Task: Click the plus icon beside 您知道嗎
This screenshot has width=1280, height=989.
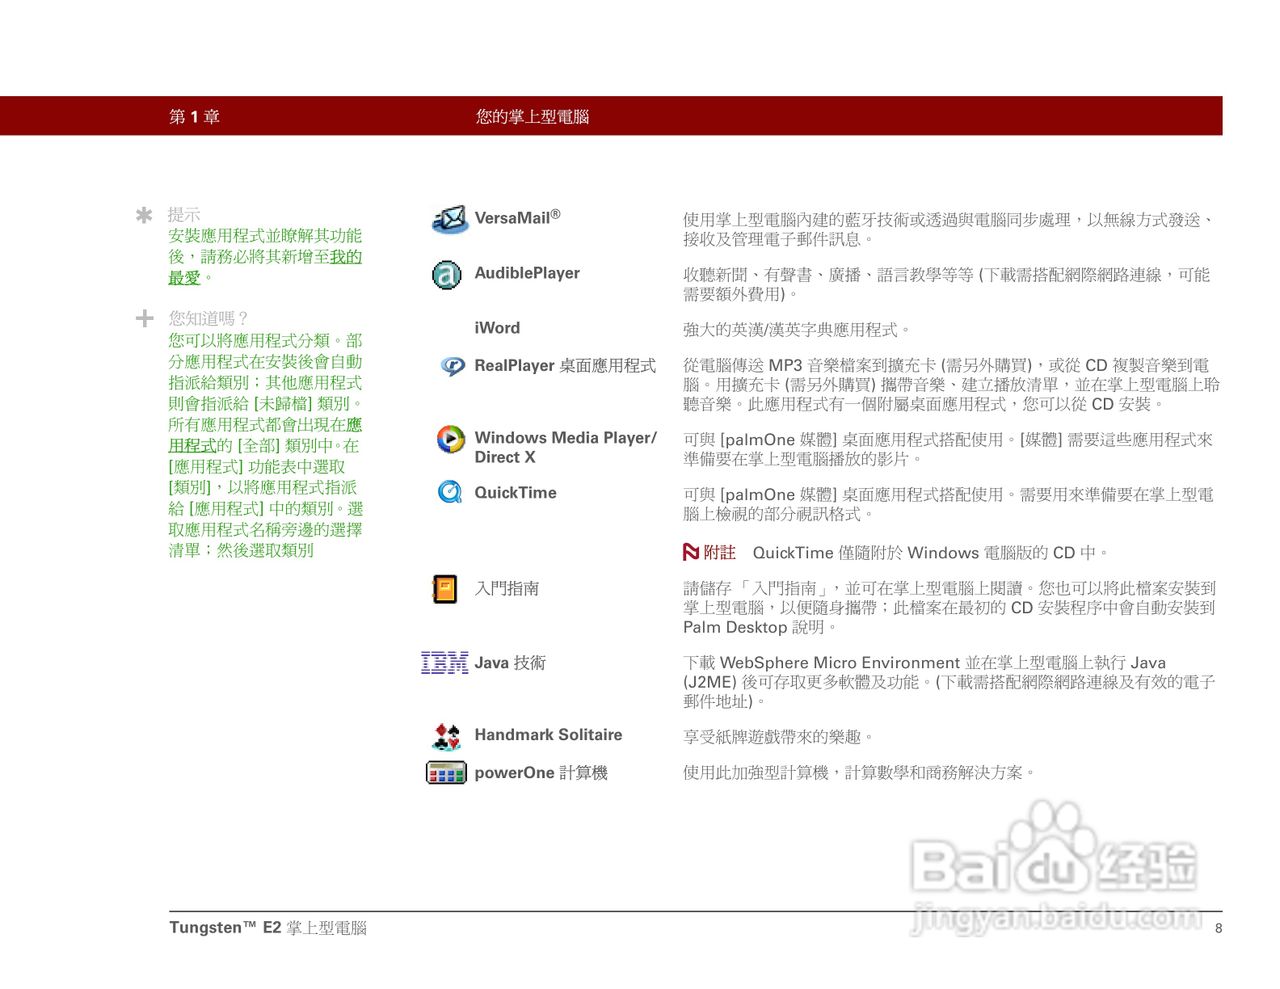Action: pyautogui.click(x=144, y=318)
